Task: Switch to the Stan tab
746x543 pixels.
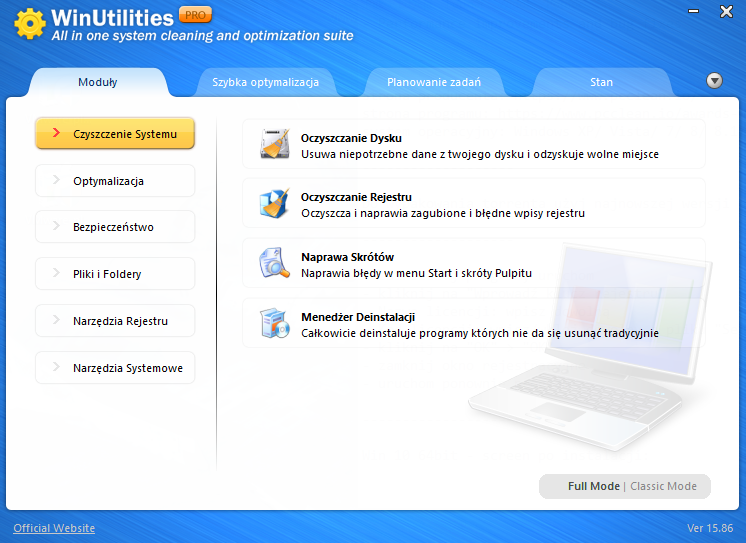Action: pos(601,82)
